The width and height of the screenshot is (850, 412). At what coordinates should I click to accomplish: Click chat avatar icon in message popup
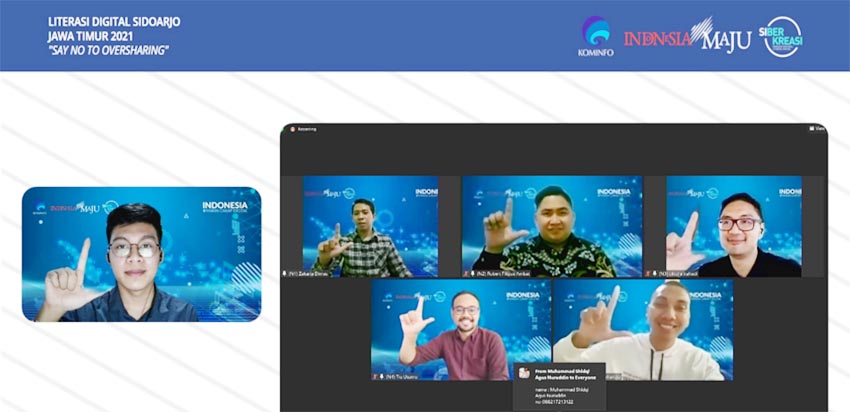pyautogui.click(x=524, y=373)
